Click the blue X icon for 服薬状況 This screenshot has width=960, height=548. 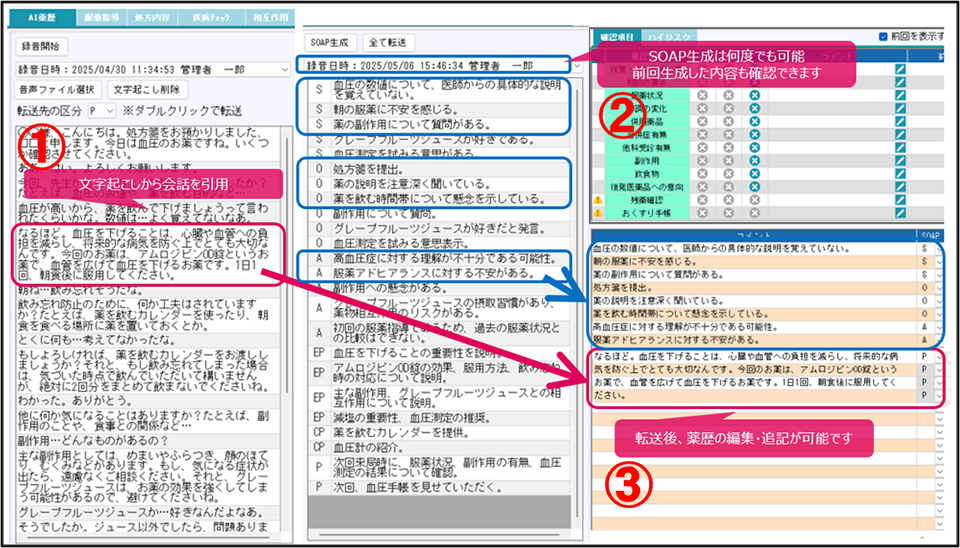[754, 94]
